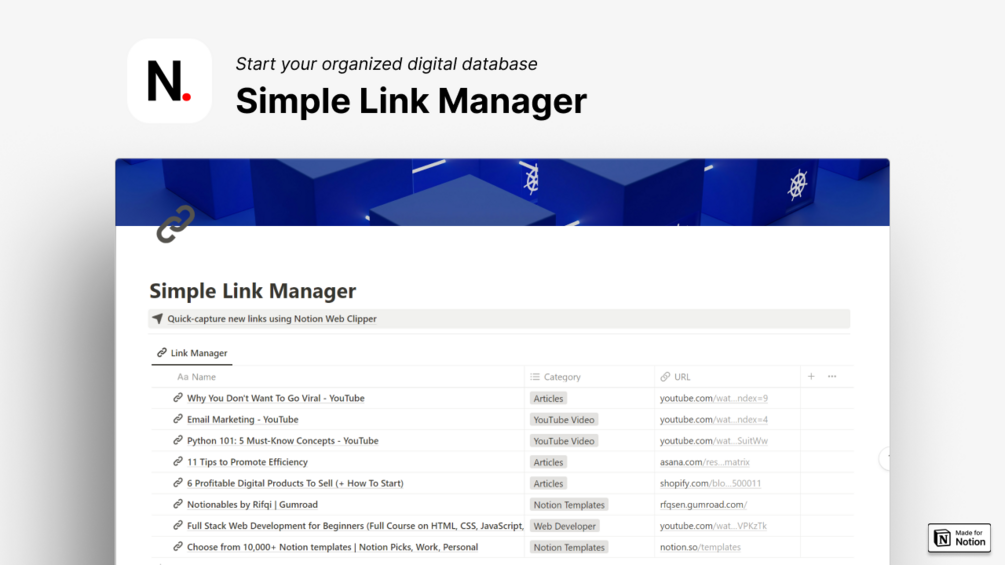Add a new column with plus icon
Image resolution: width=1005 pixels, height=565 pixels.
click(x=811, y=377)
